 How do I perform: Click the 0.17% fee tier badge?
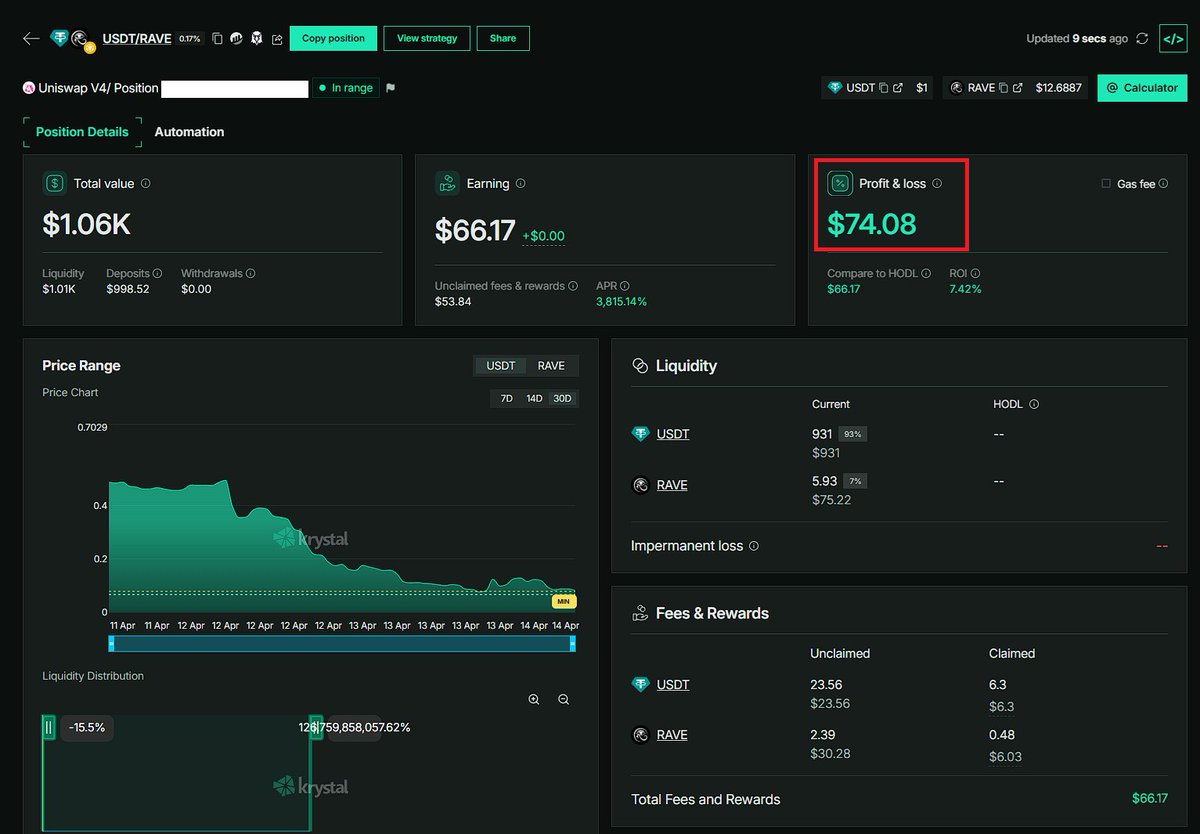[190, 39]
